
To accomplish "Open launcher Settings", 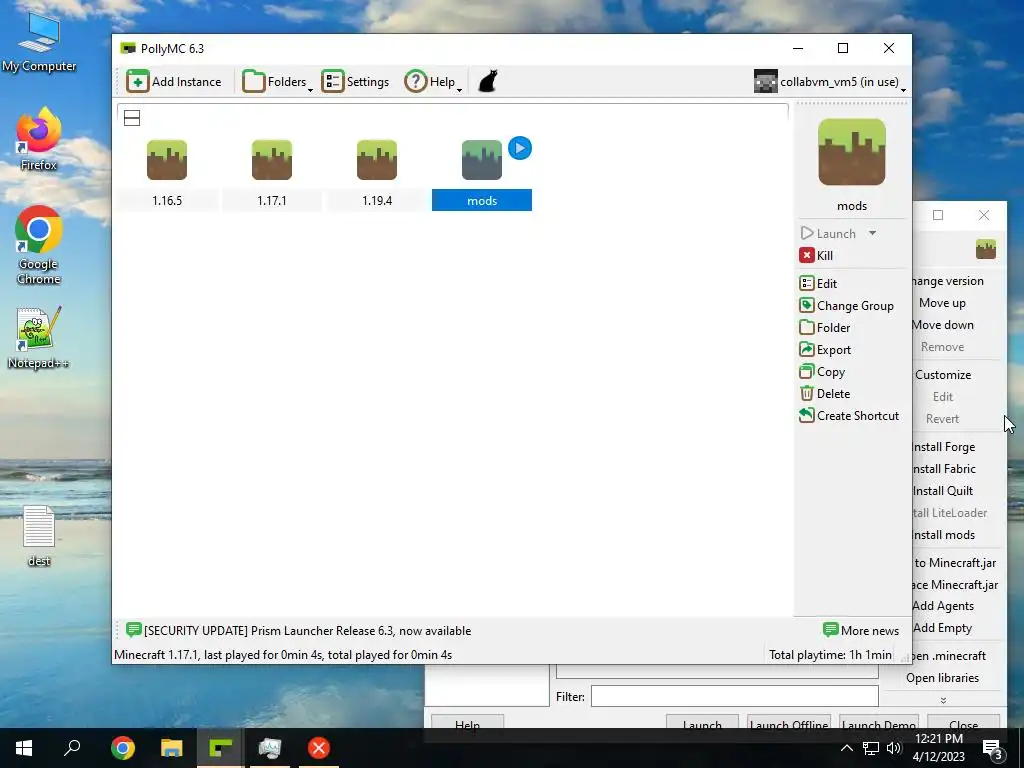I will point(355,82).
